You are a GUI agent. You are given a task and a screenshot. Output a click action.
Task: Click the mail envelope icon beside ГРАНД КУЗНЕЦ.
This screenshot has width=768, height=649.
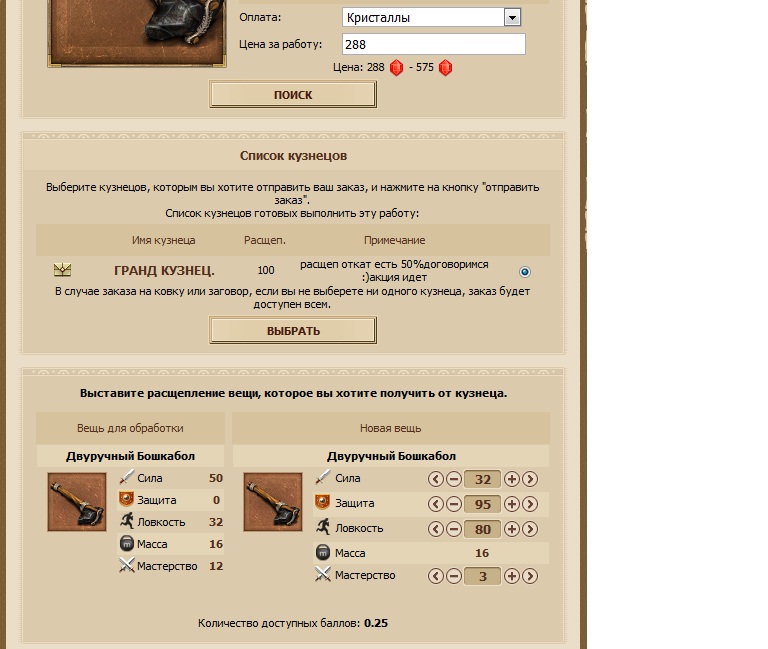[x=62, y=270]
